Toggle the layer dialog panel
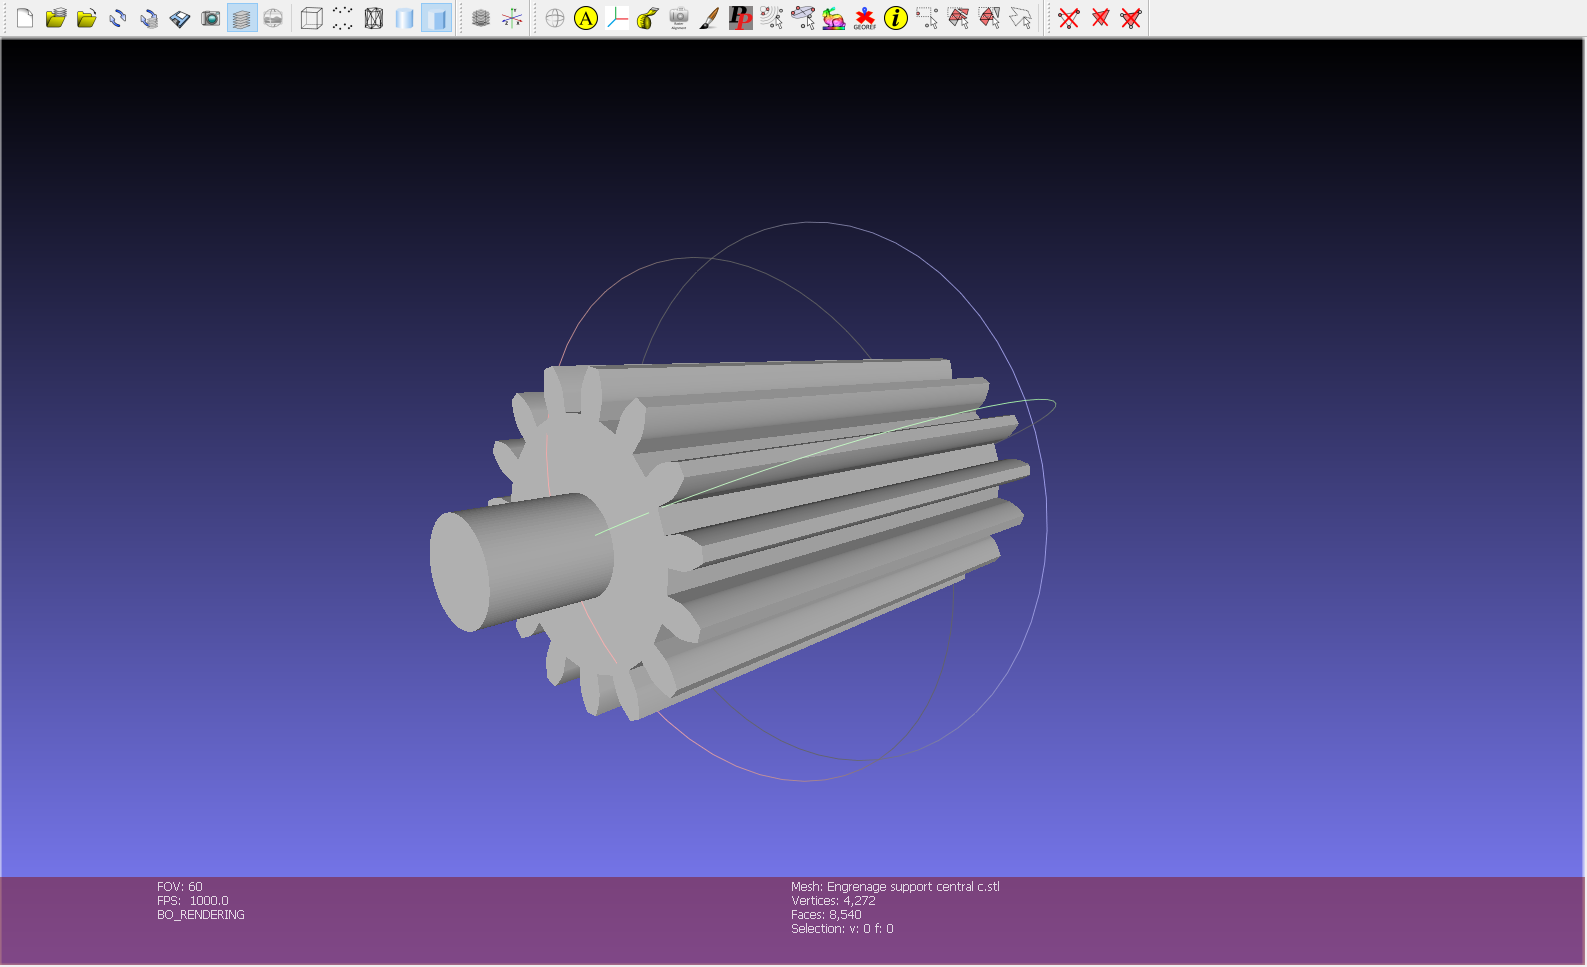 [242, 18]
